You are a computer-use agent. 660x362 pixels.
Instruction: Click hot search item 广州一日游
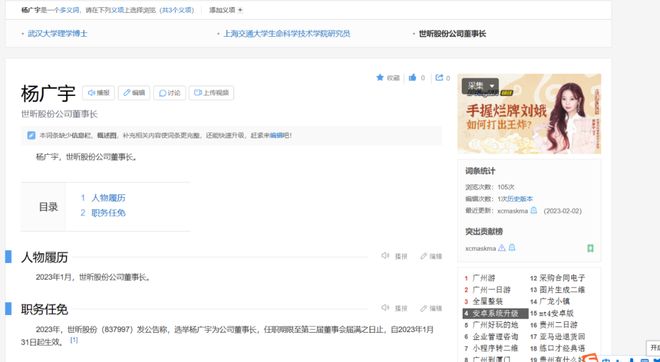(492, 290)
